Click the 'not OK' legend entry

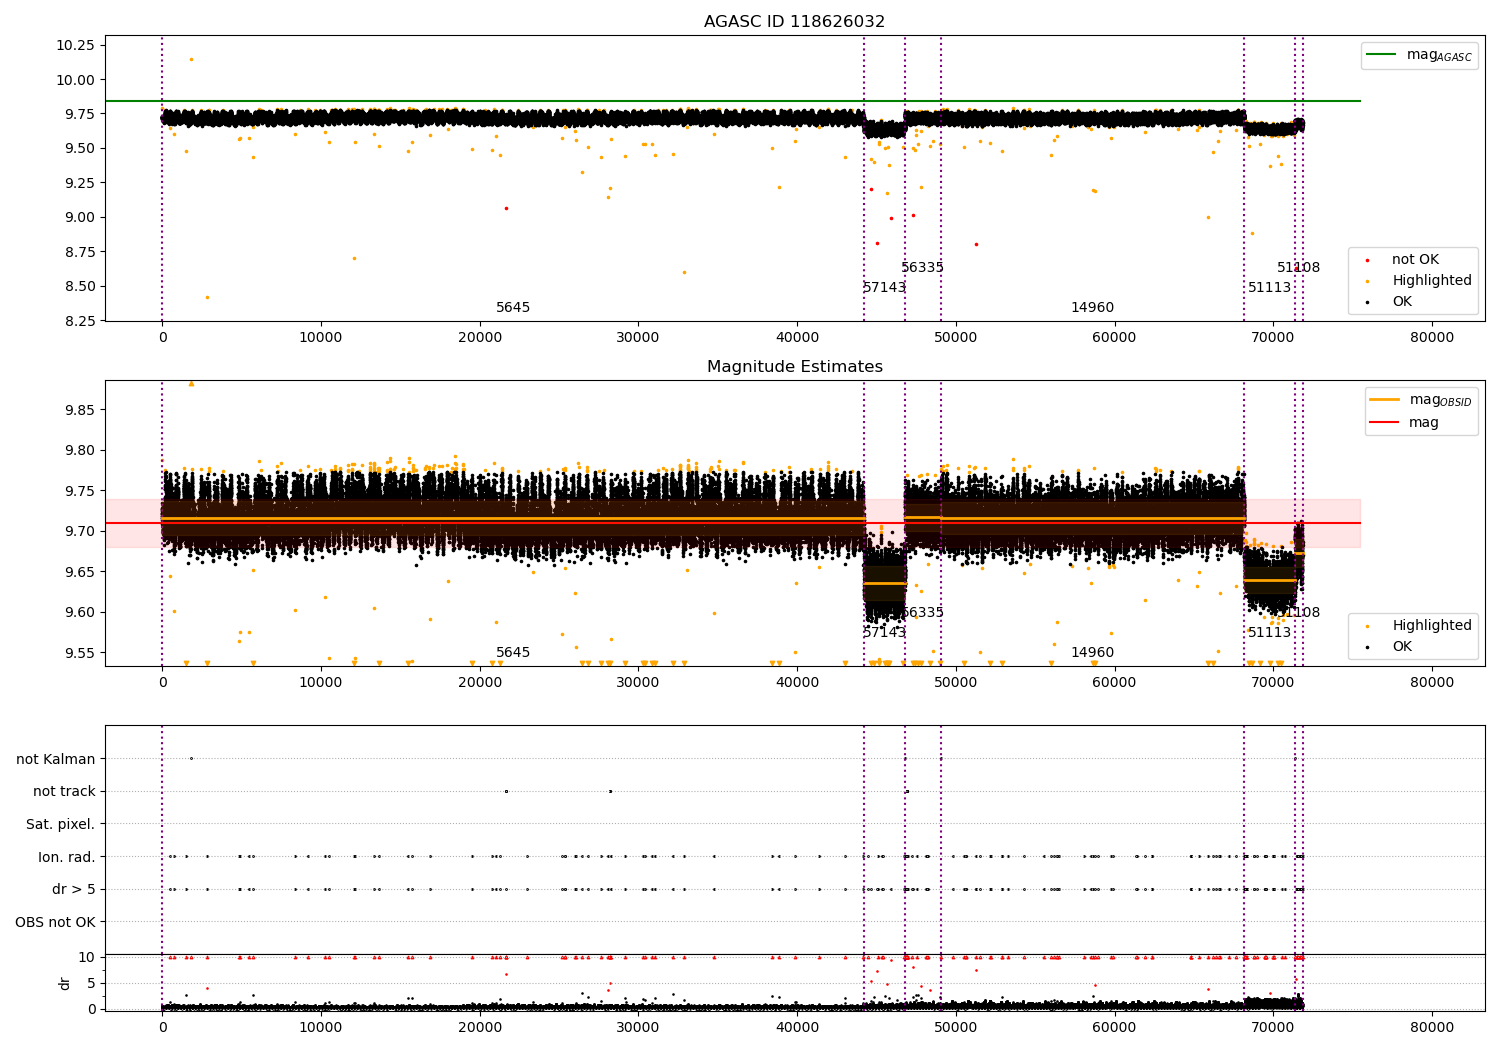coord(1415,260)
